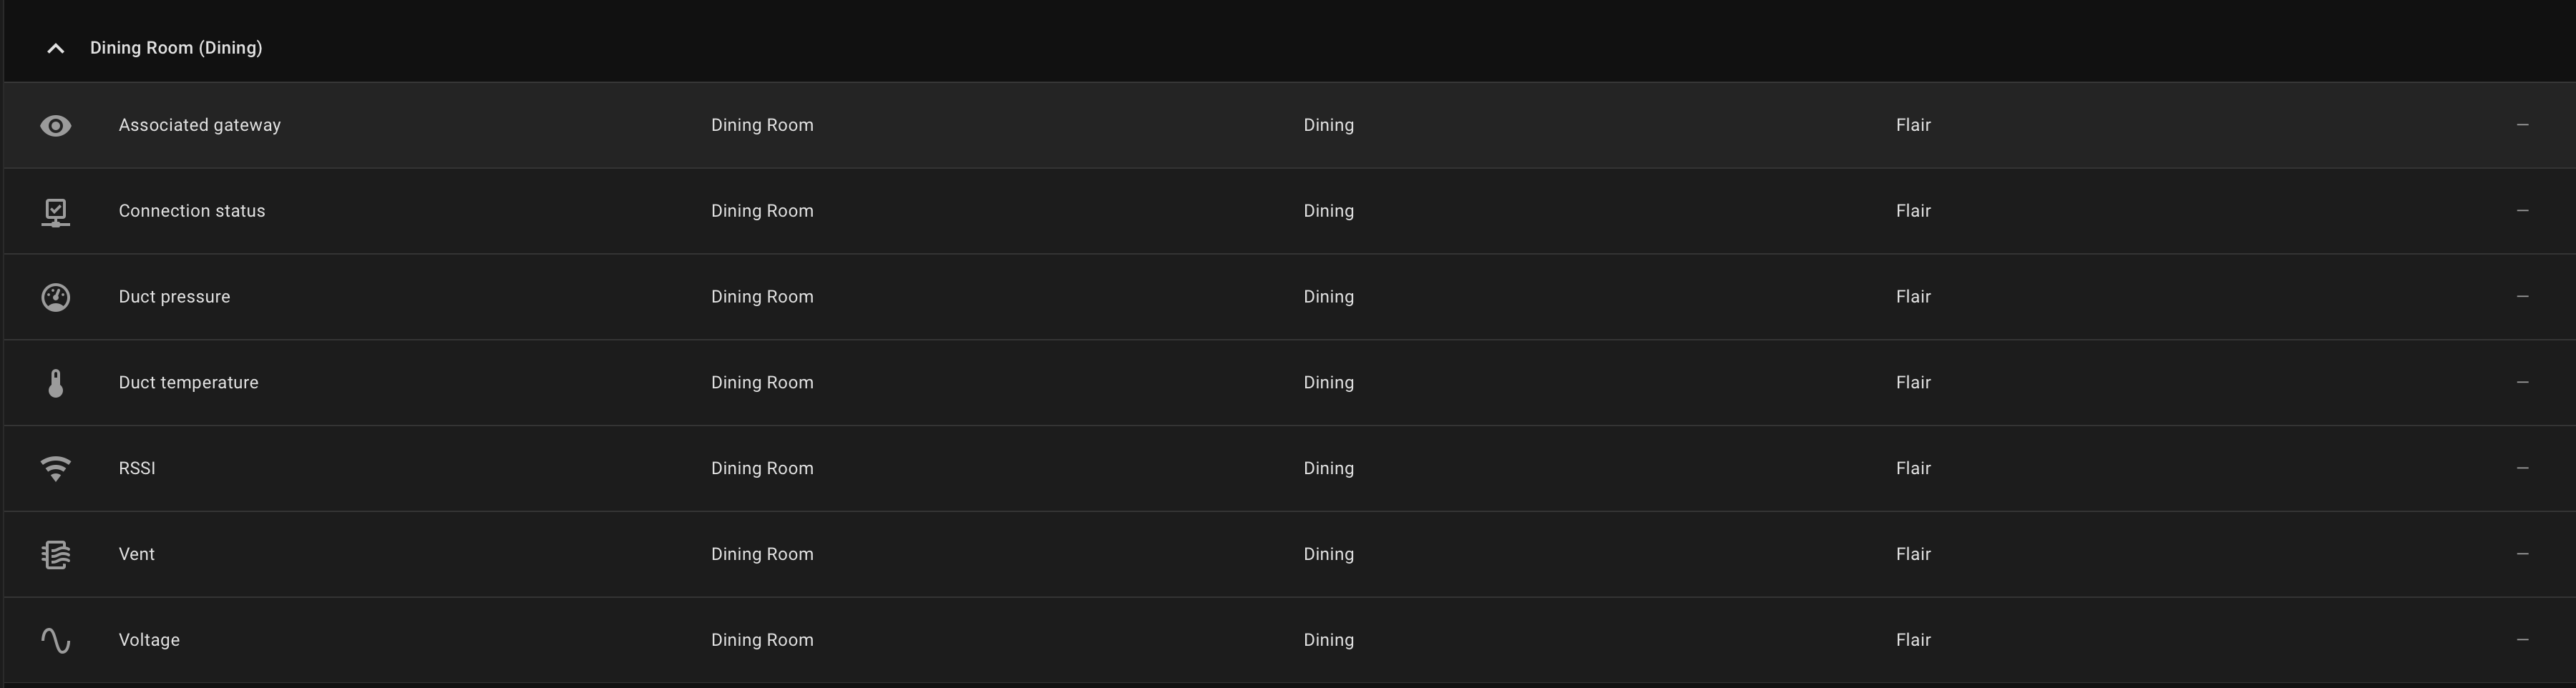
Task: Click the Dining Room (Dining) header text
Action: tap(176, 48)
